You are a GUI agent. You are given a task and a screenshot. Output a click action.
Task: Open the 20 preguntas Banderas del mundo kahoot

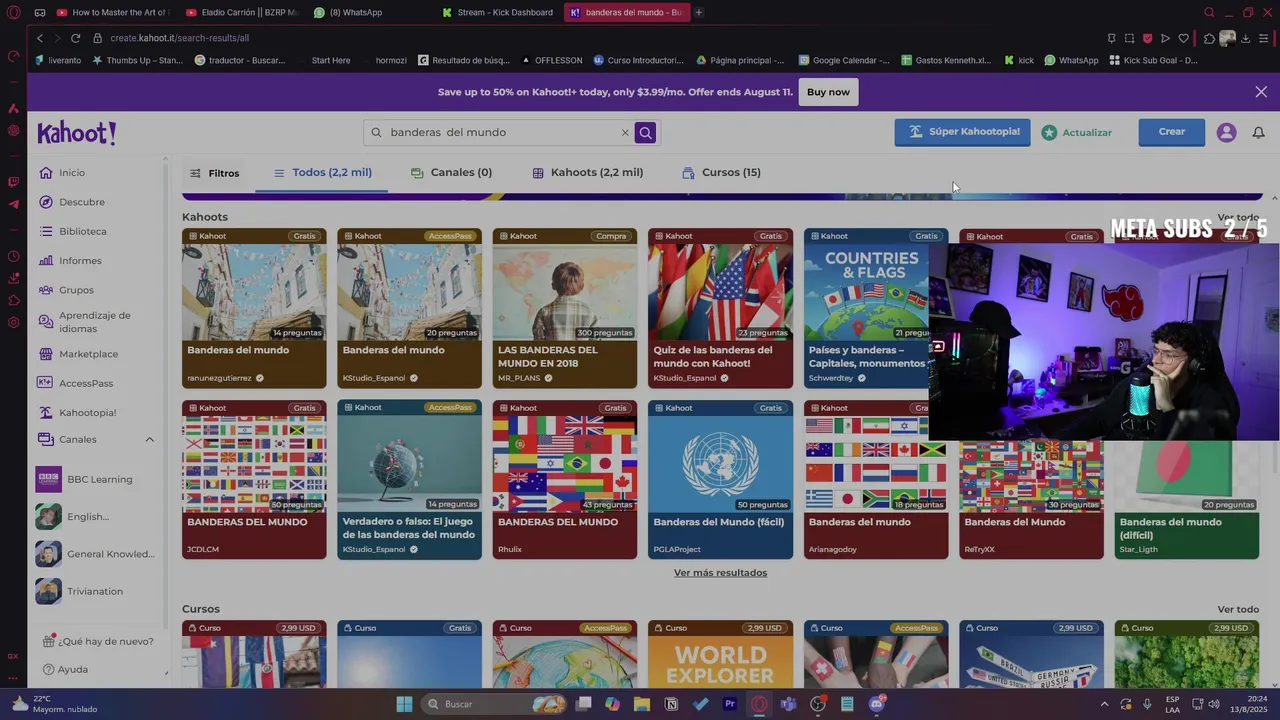[409, 308]
